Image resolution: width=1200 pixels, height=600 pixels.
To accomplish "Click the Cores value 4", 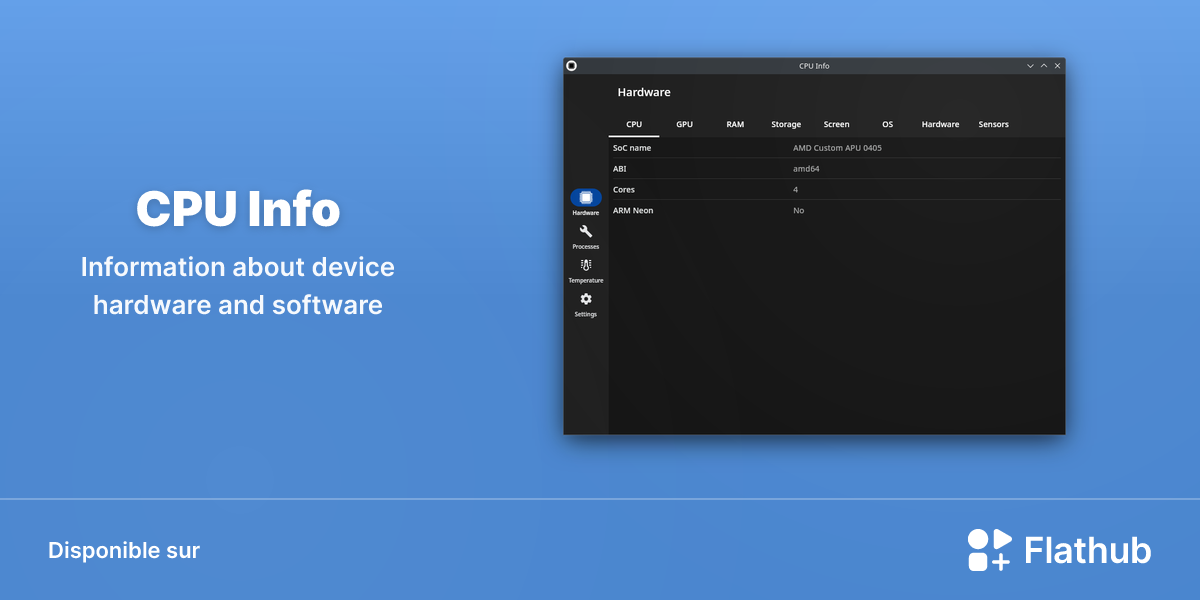I will point(796,189).
